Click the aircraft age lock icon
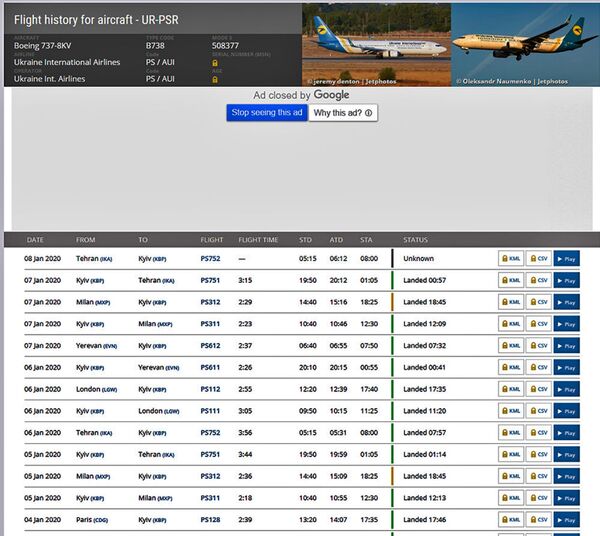600x536 pixels. click(215, 79)
